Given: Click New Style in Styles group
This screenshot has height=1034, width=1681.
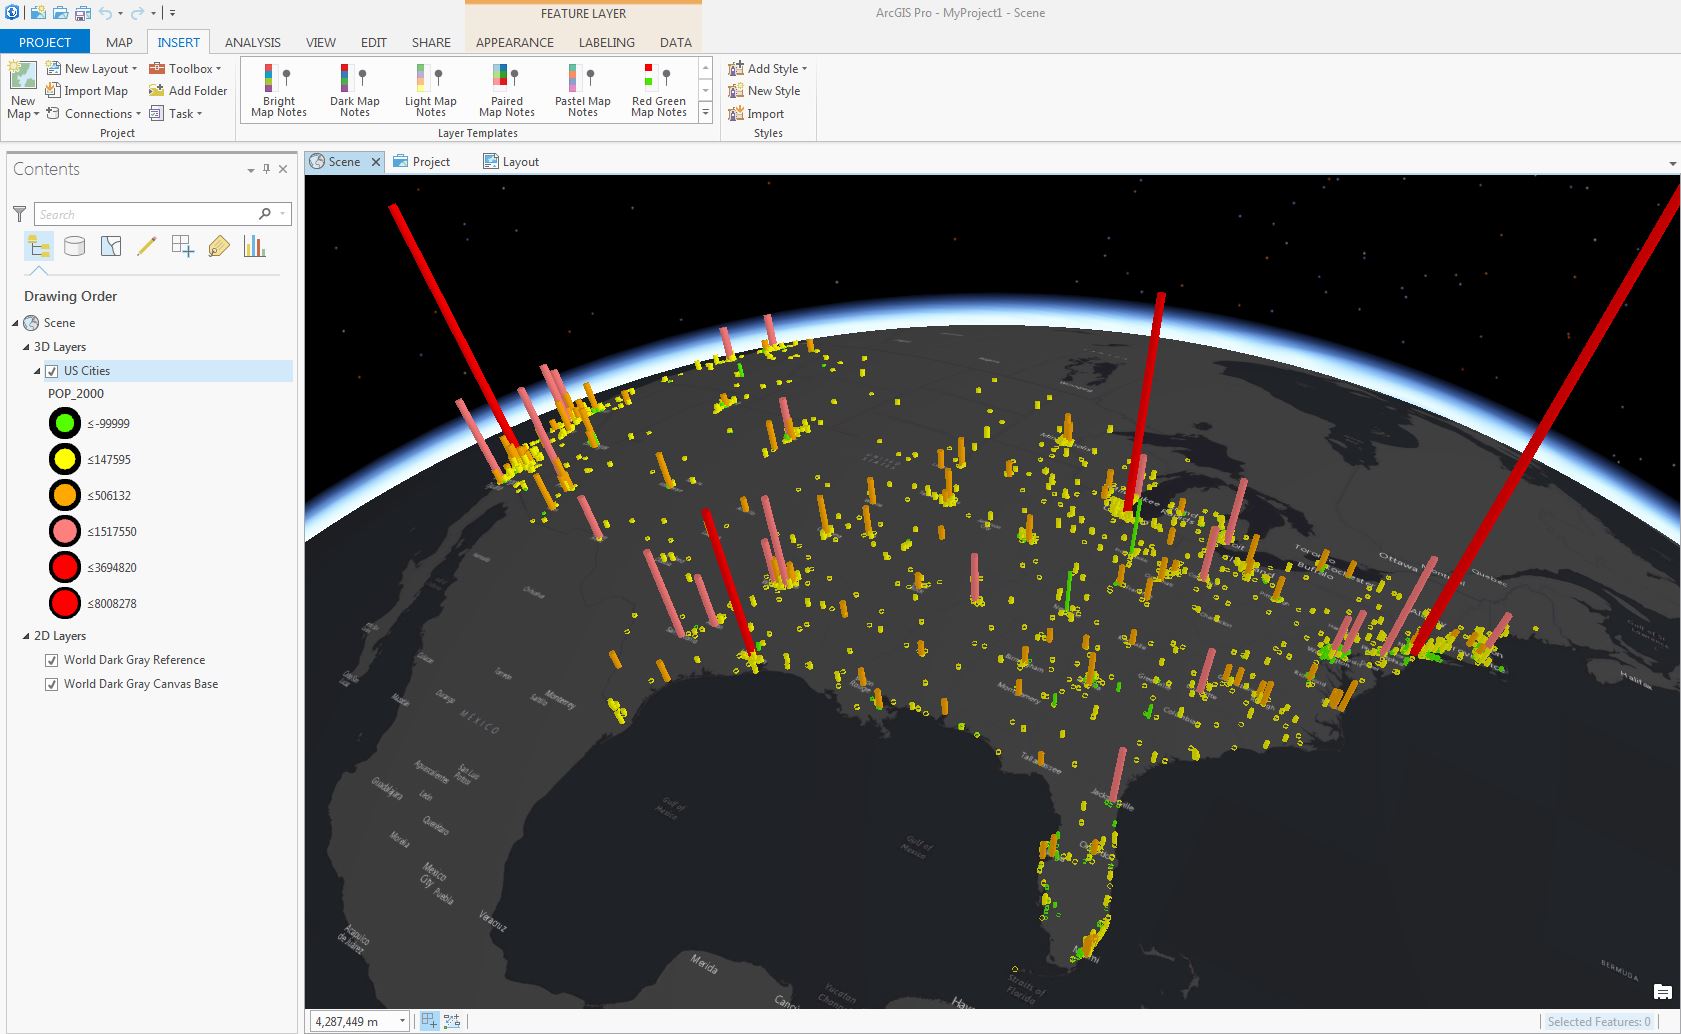Looking at the screenshot, I should (764, 91).
